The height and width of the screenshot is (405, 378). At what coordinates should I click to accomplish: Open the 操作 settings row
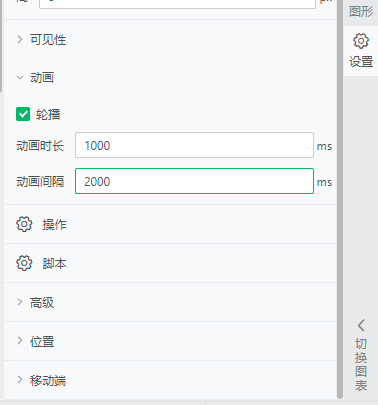(170, 224)
